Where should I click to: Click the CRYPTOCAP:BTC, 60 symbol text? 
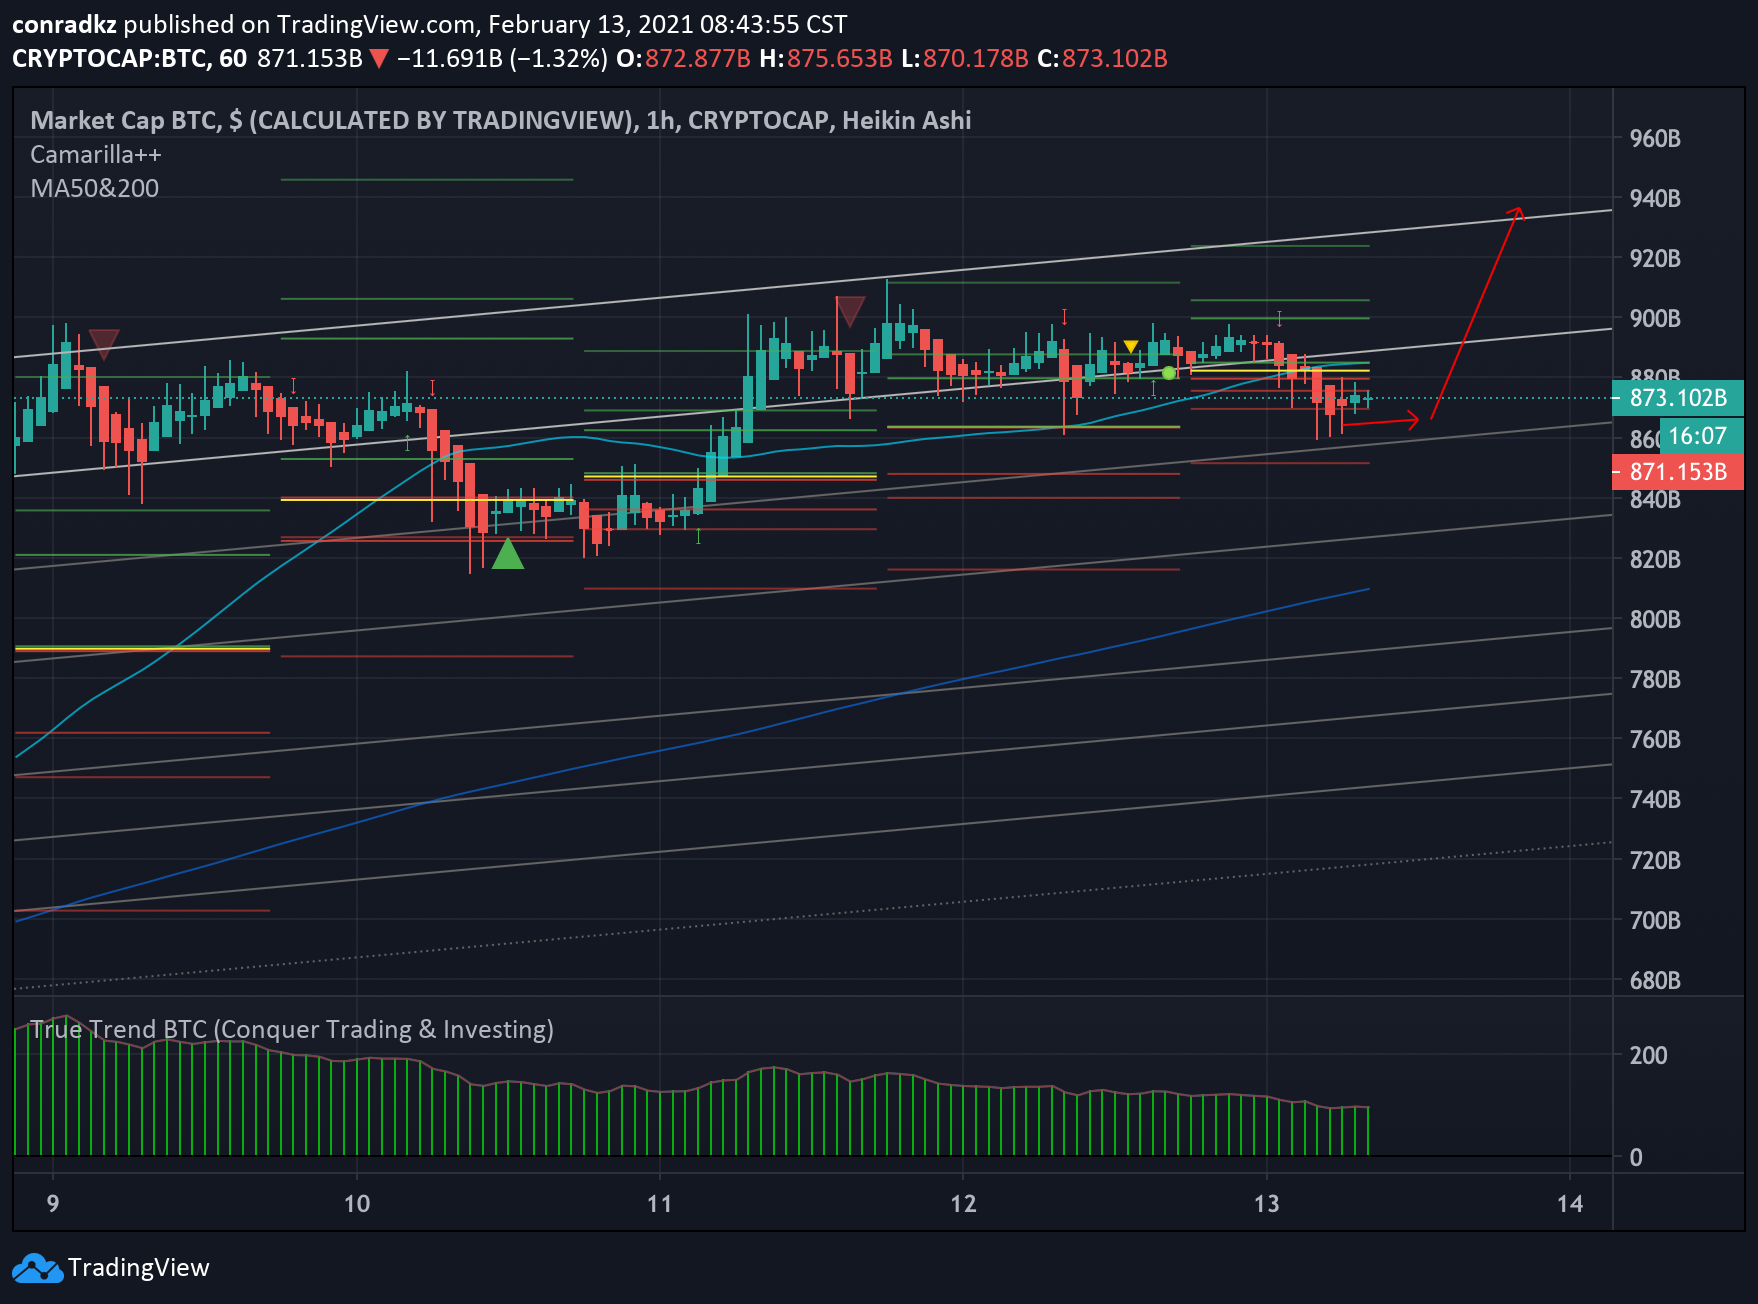coord(129,59)
